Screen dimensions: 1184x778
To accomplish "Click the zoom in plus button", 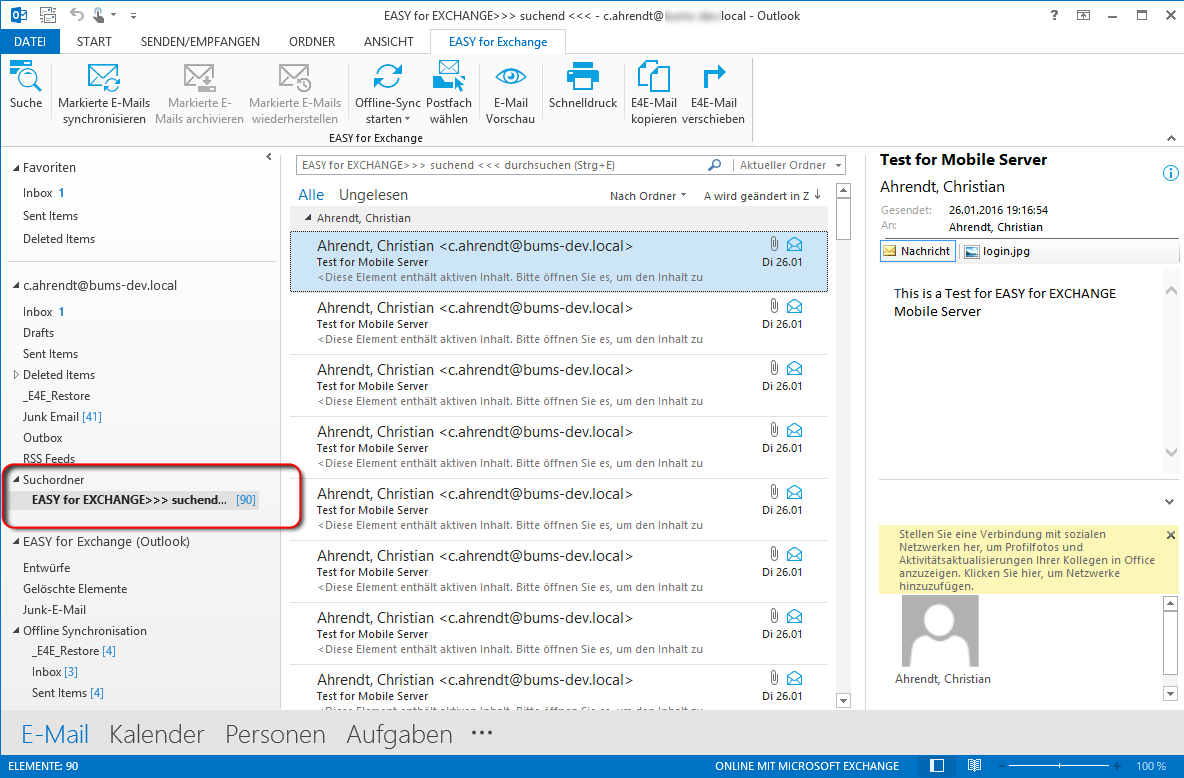I will coord(1117,766).
